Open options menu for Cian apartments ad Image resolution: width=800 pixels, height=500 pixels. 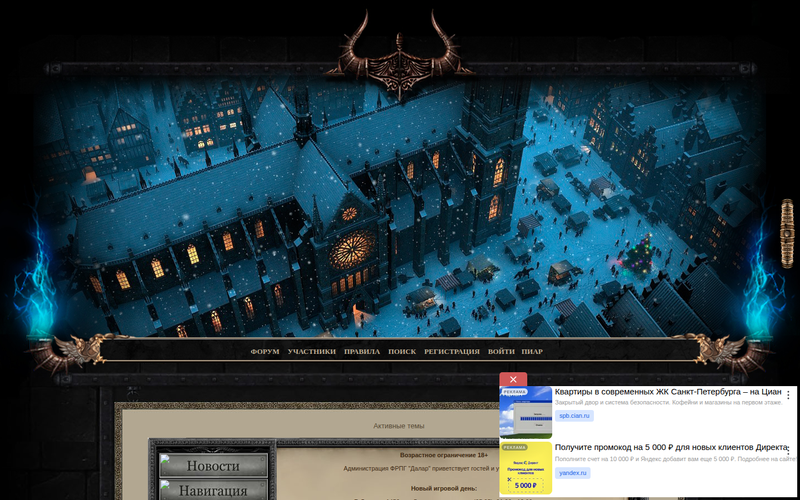click(x=788, y=395)
